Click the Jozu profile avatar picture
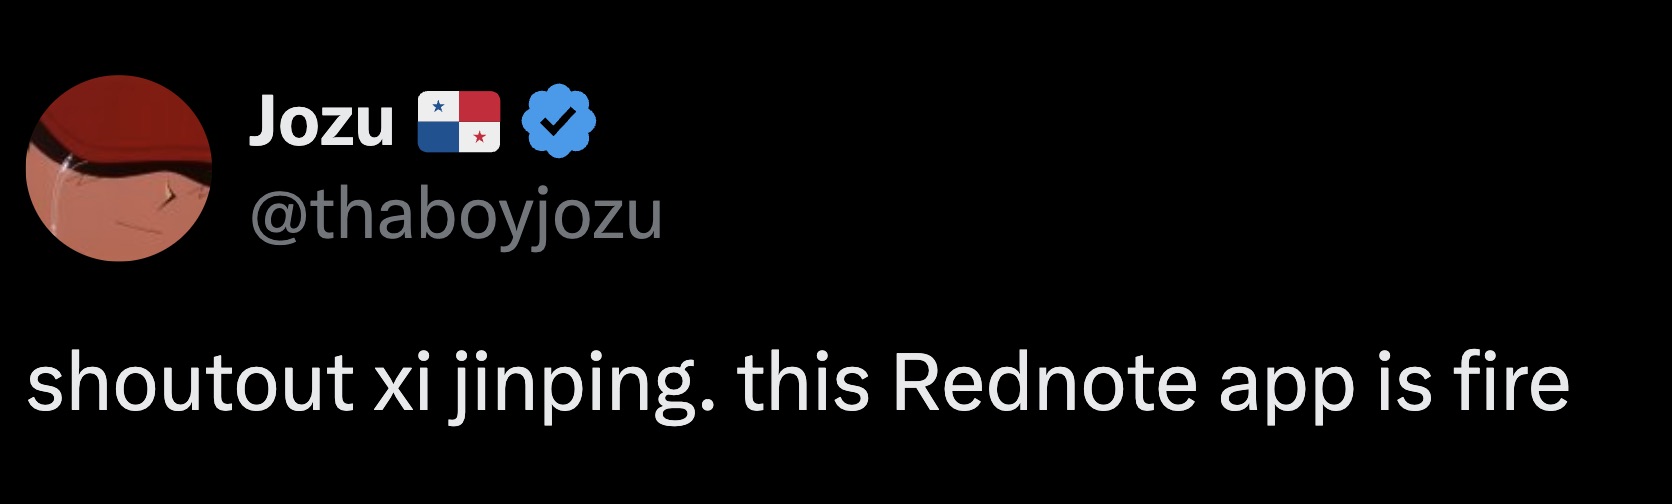Screen dimensions: 1672x504 119,168
